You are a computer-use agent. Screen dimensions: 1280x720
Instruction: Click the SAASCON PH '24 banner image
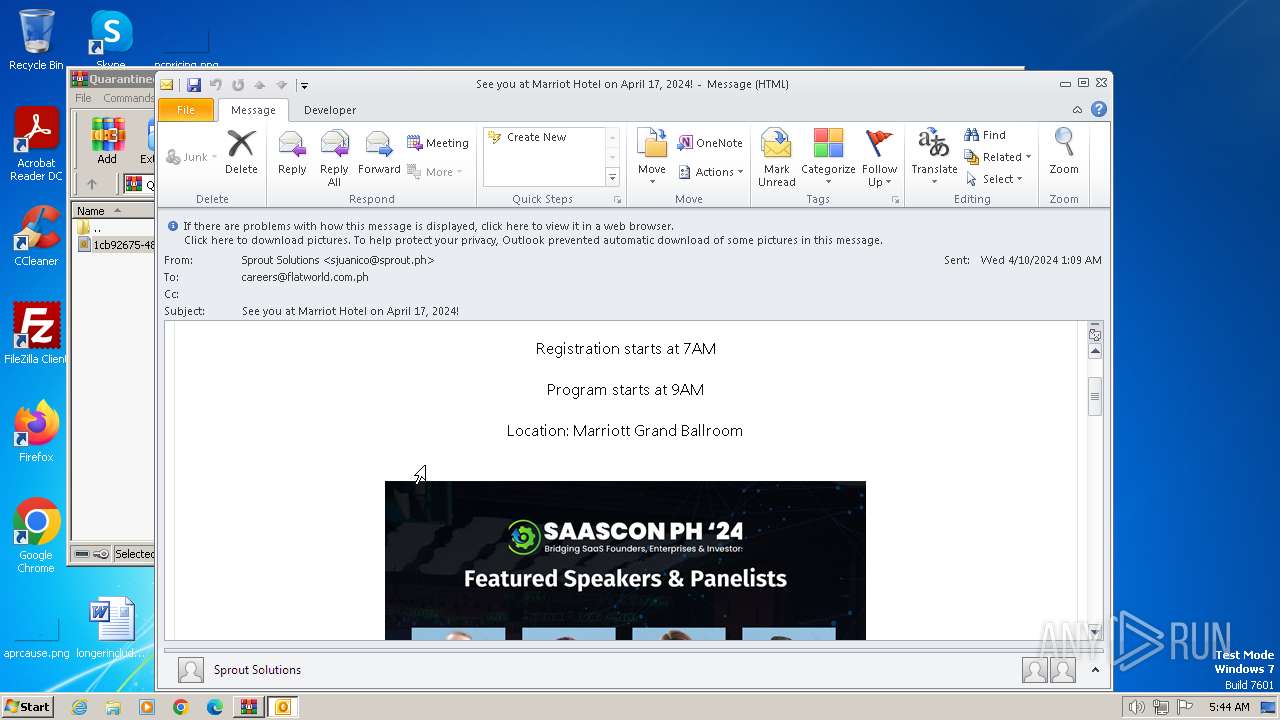pyautogui.click(x=625, y=560)
